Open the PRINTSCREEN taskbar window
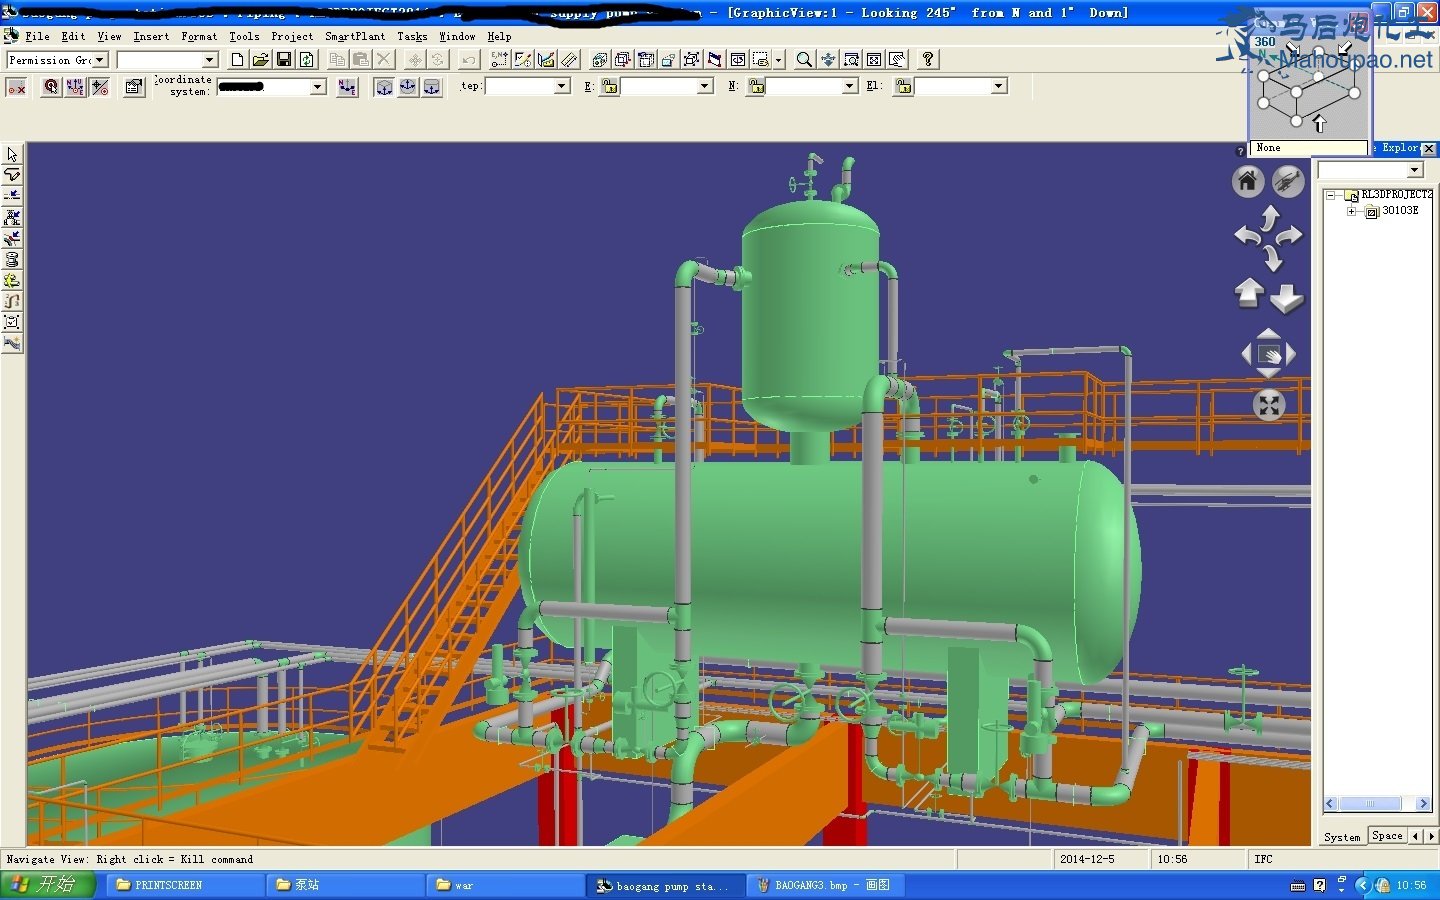Viewport: 1440px width, 900px height. (185, 885)
